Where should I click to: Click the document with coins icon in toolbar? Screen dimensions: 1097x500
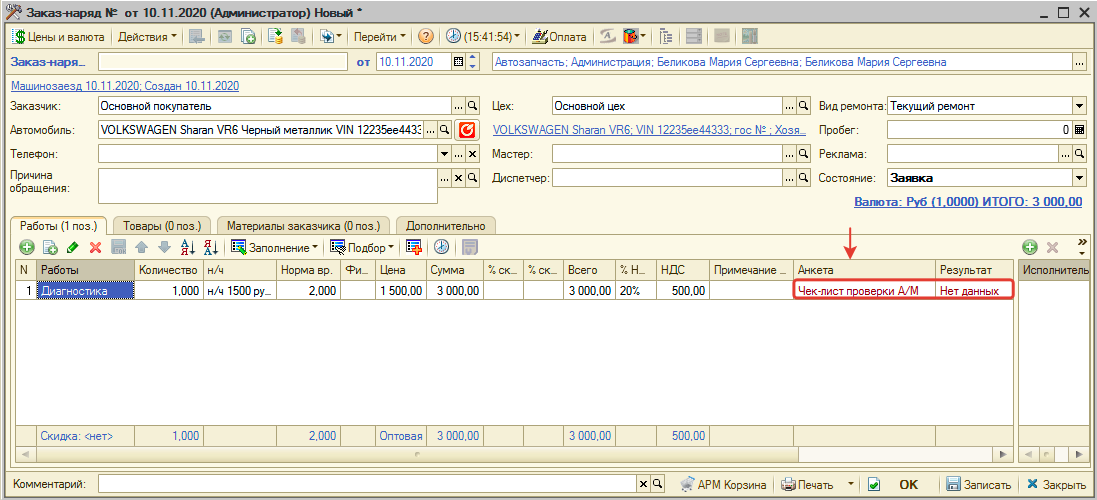[x=276, y=37]
